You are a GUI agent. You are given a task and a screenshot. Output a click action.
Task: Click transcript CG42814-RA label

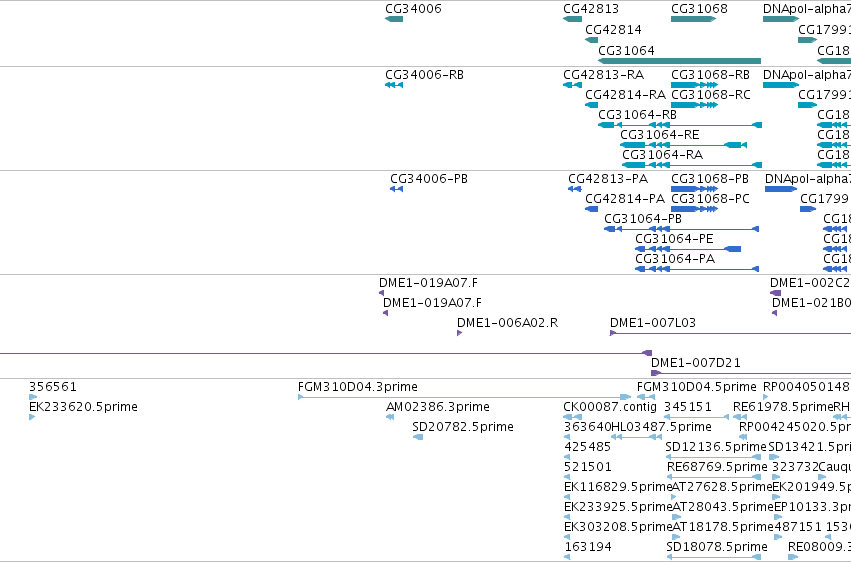[x=625, y=95]
